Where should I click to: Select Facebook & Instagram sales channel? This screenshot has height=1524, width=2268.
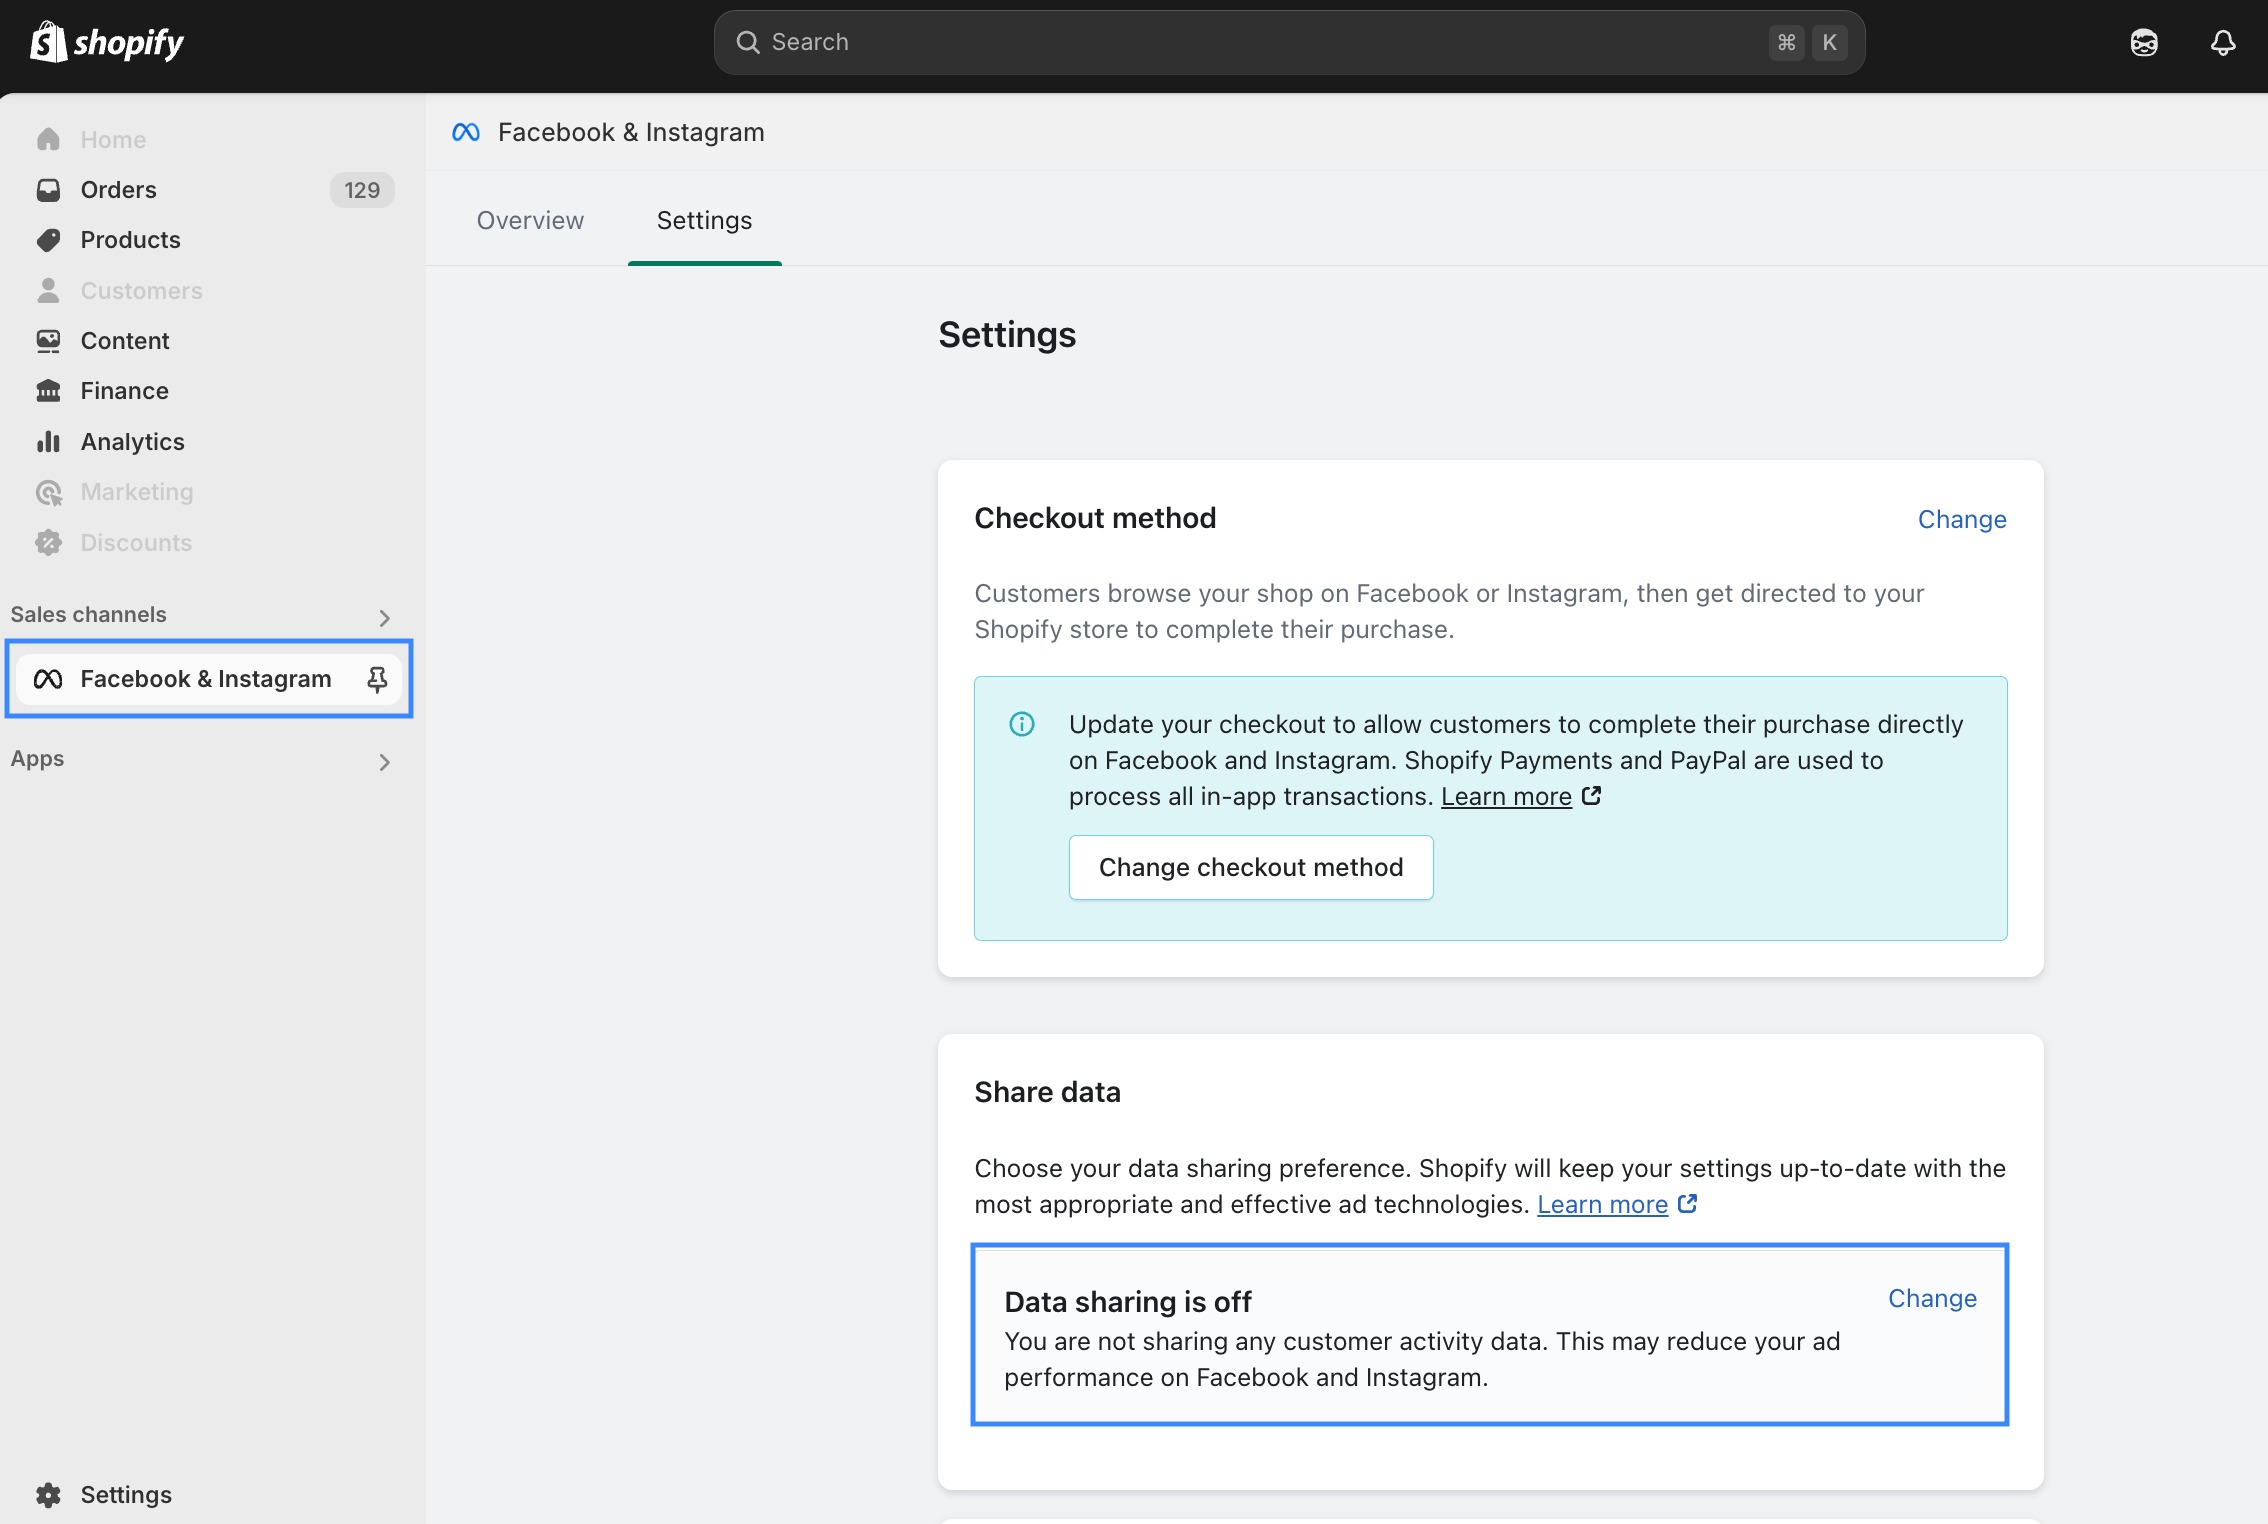pyautogui.click(x=208, y=679)
